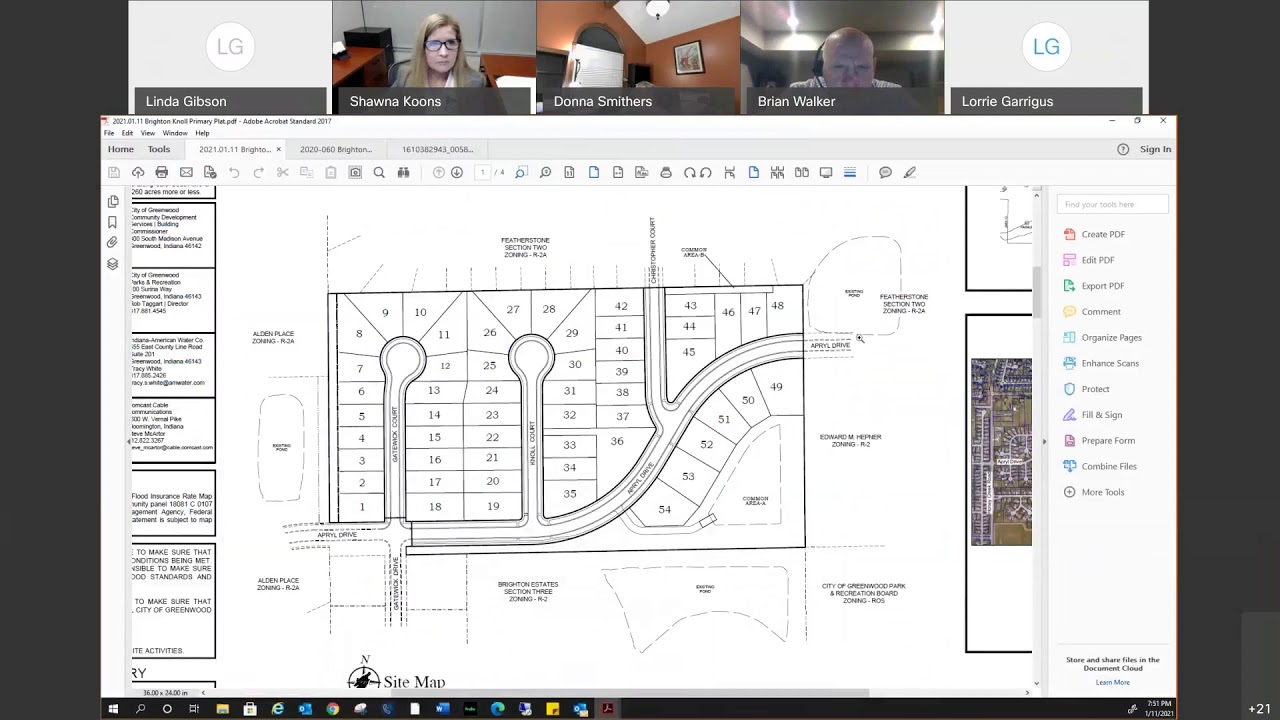This screenshot has height=720, width=1280.
Task: Click Shawna Koons video tile
Action: point(434,57)
